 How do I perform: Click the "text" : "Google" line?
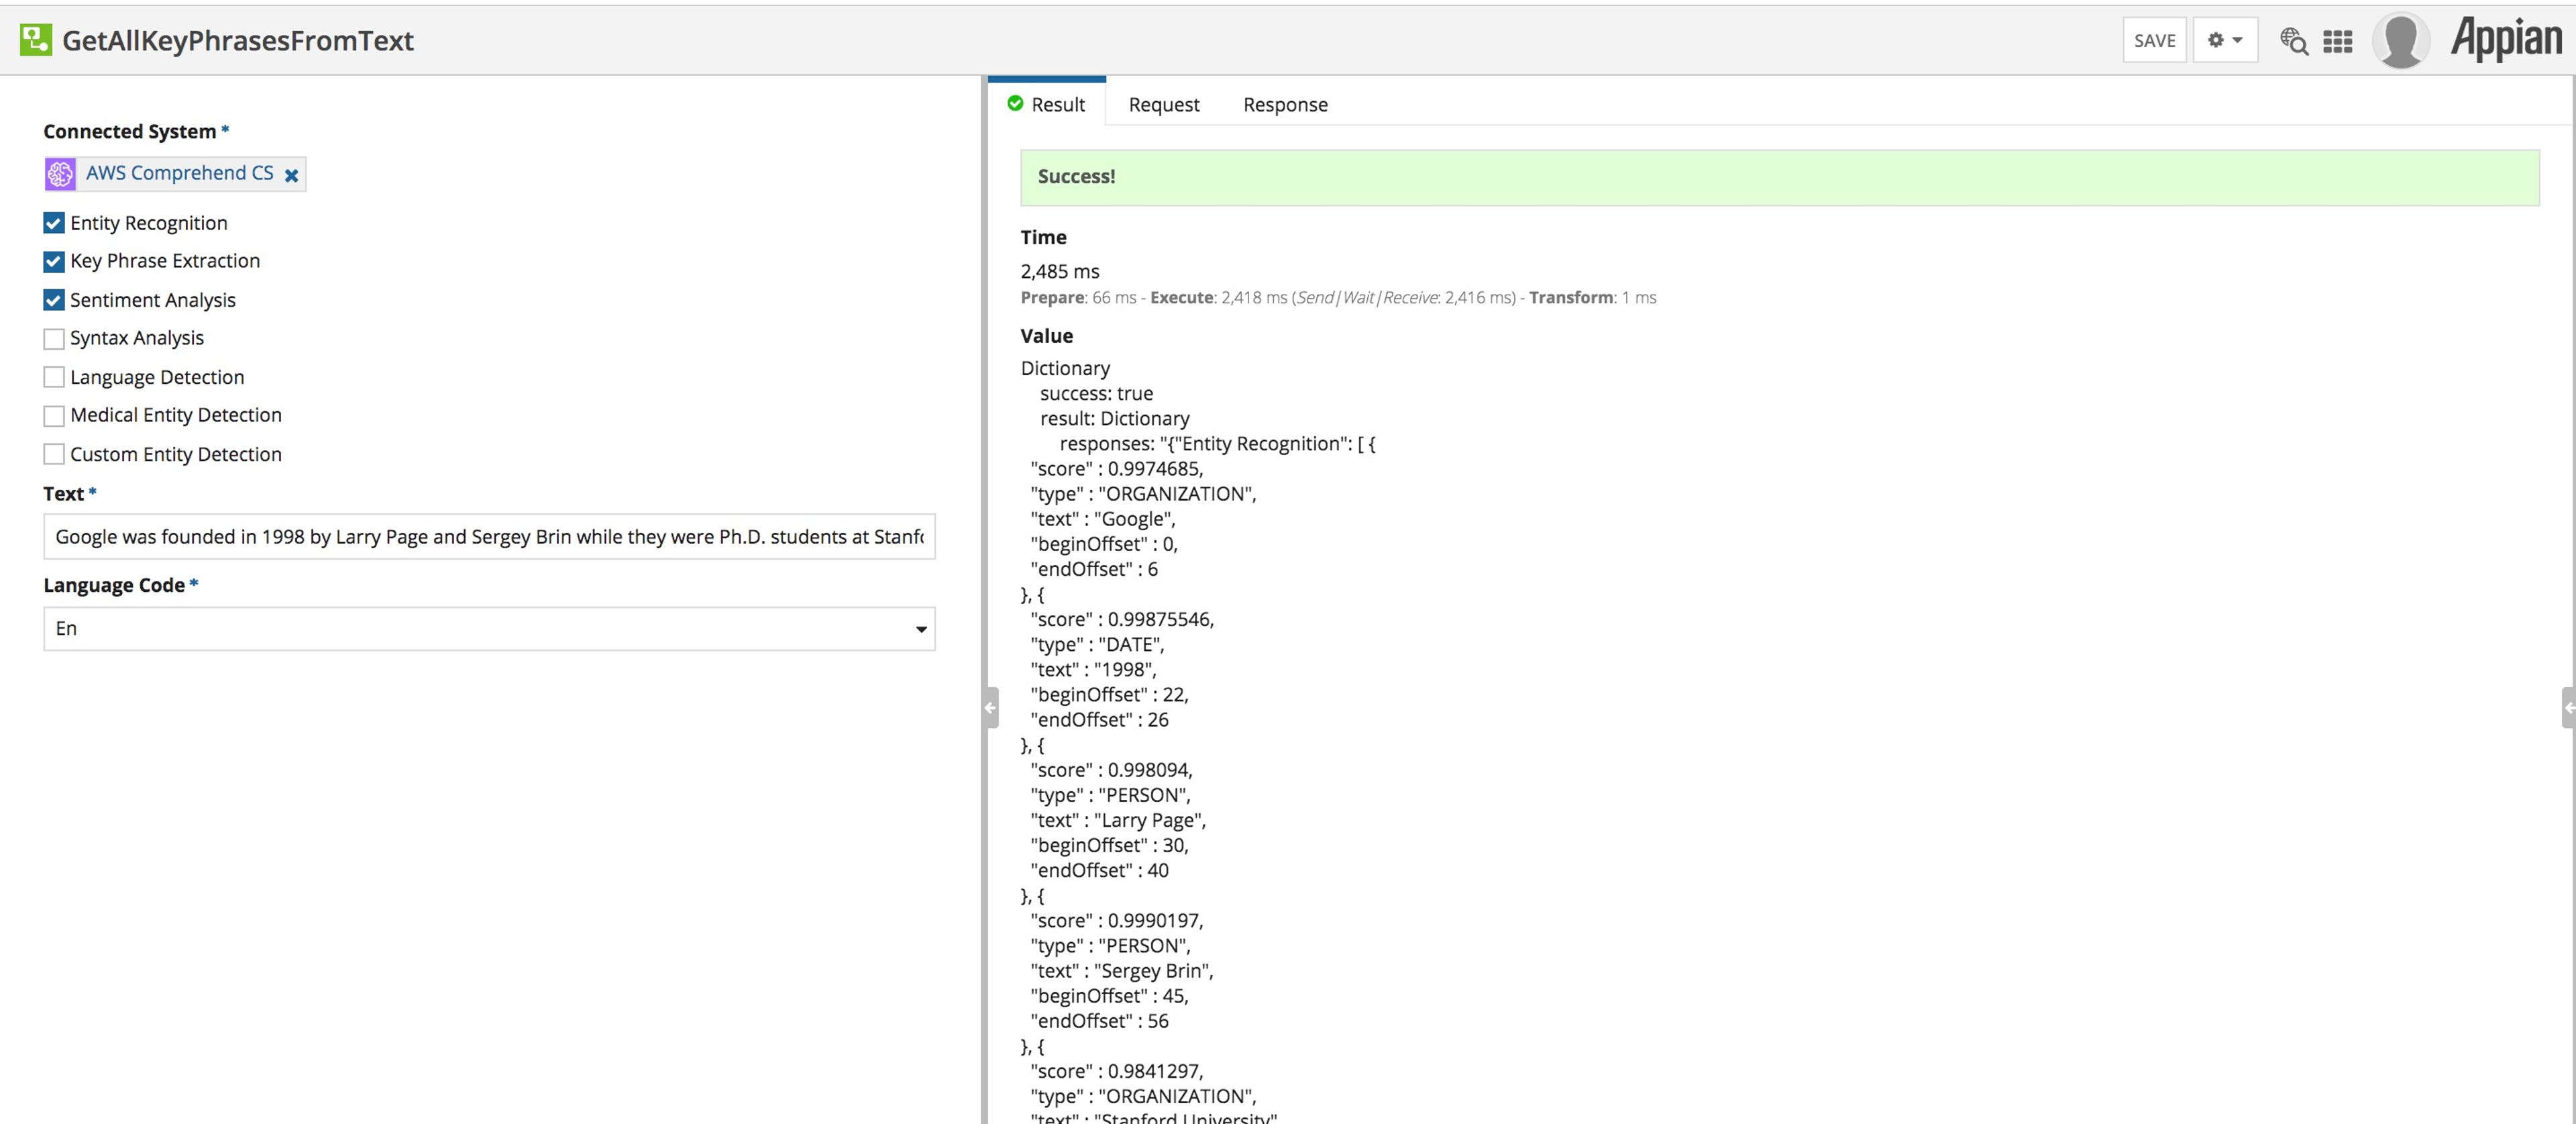(x=1103, y=519)
